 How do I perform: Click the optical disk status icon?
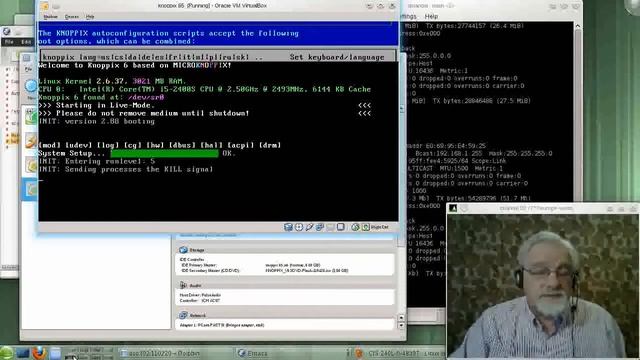pyautogui.click(x=299, y=227)
